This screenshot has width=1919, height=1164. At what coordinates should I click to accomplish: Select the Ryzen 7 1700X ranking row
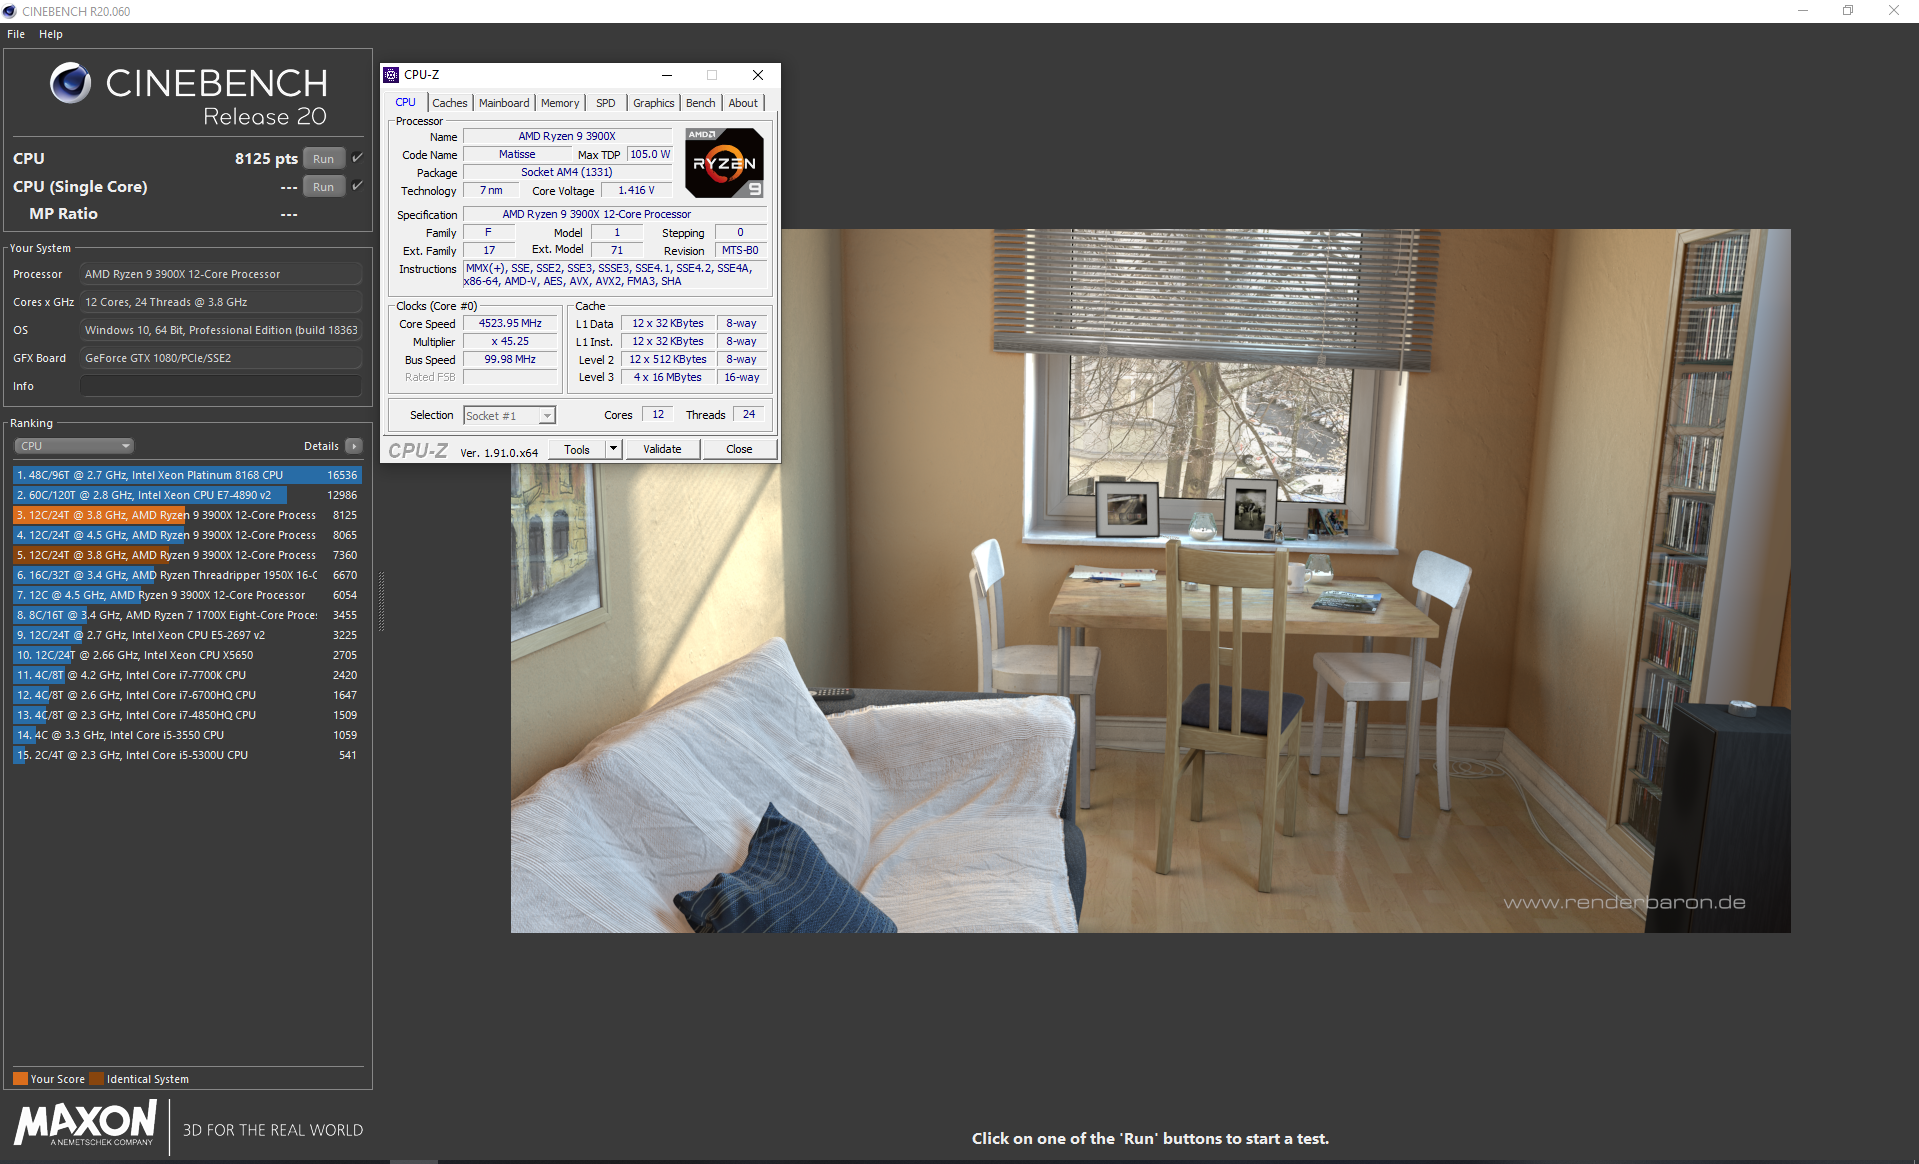click(187, 615)
